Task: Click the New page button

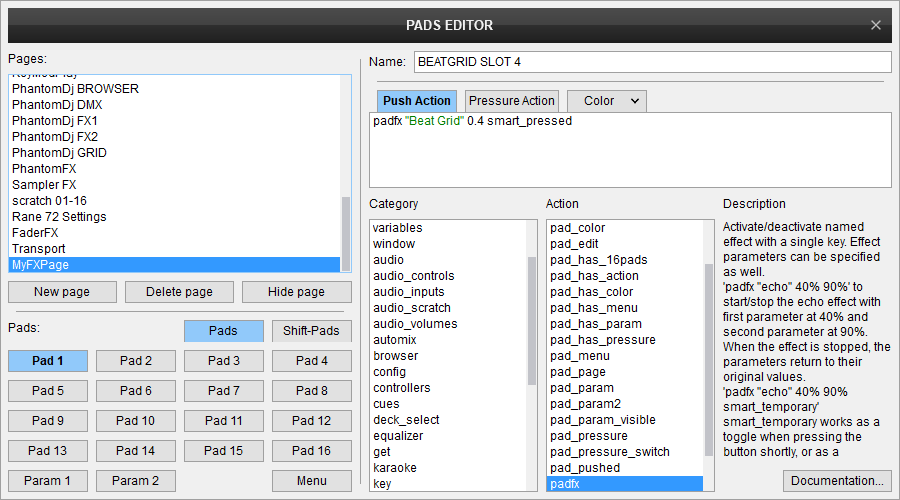Action: point(62,292)
